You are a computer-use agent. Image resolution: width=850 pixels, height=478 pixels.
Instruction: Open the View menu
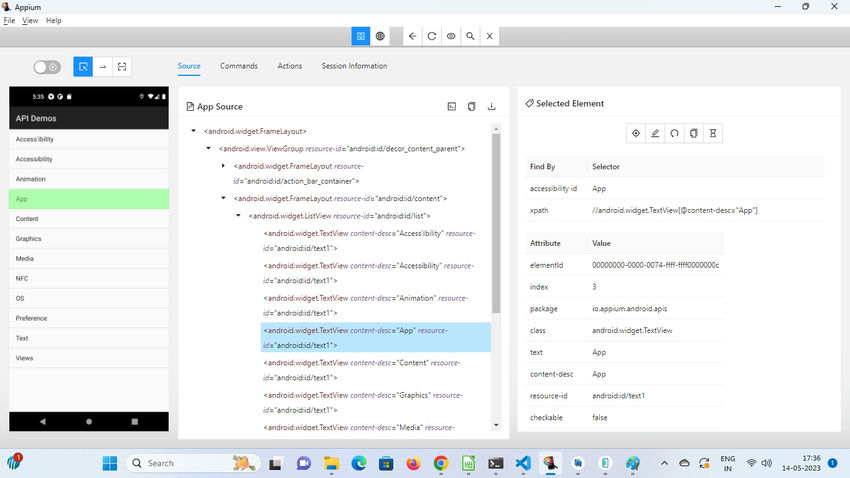click(x=30, y=21)
